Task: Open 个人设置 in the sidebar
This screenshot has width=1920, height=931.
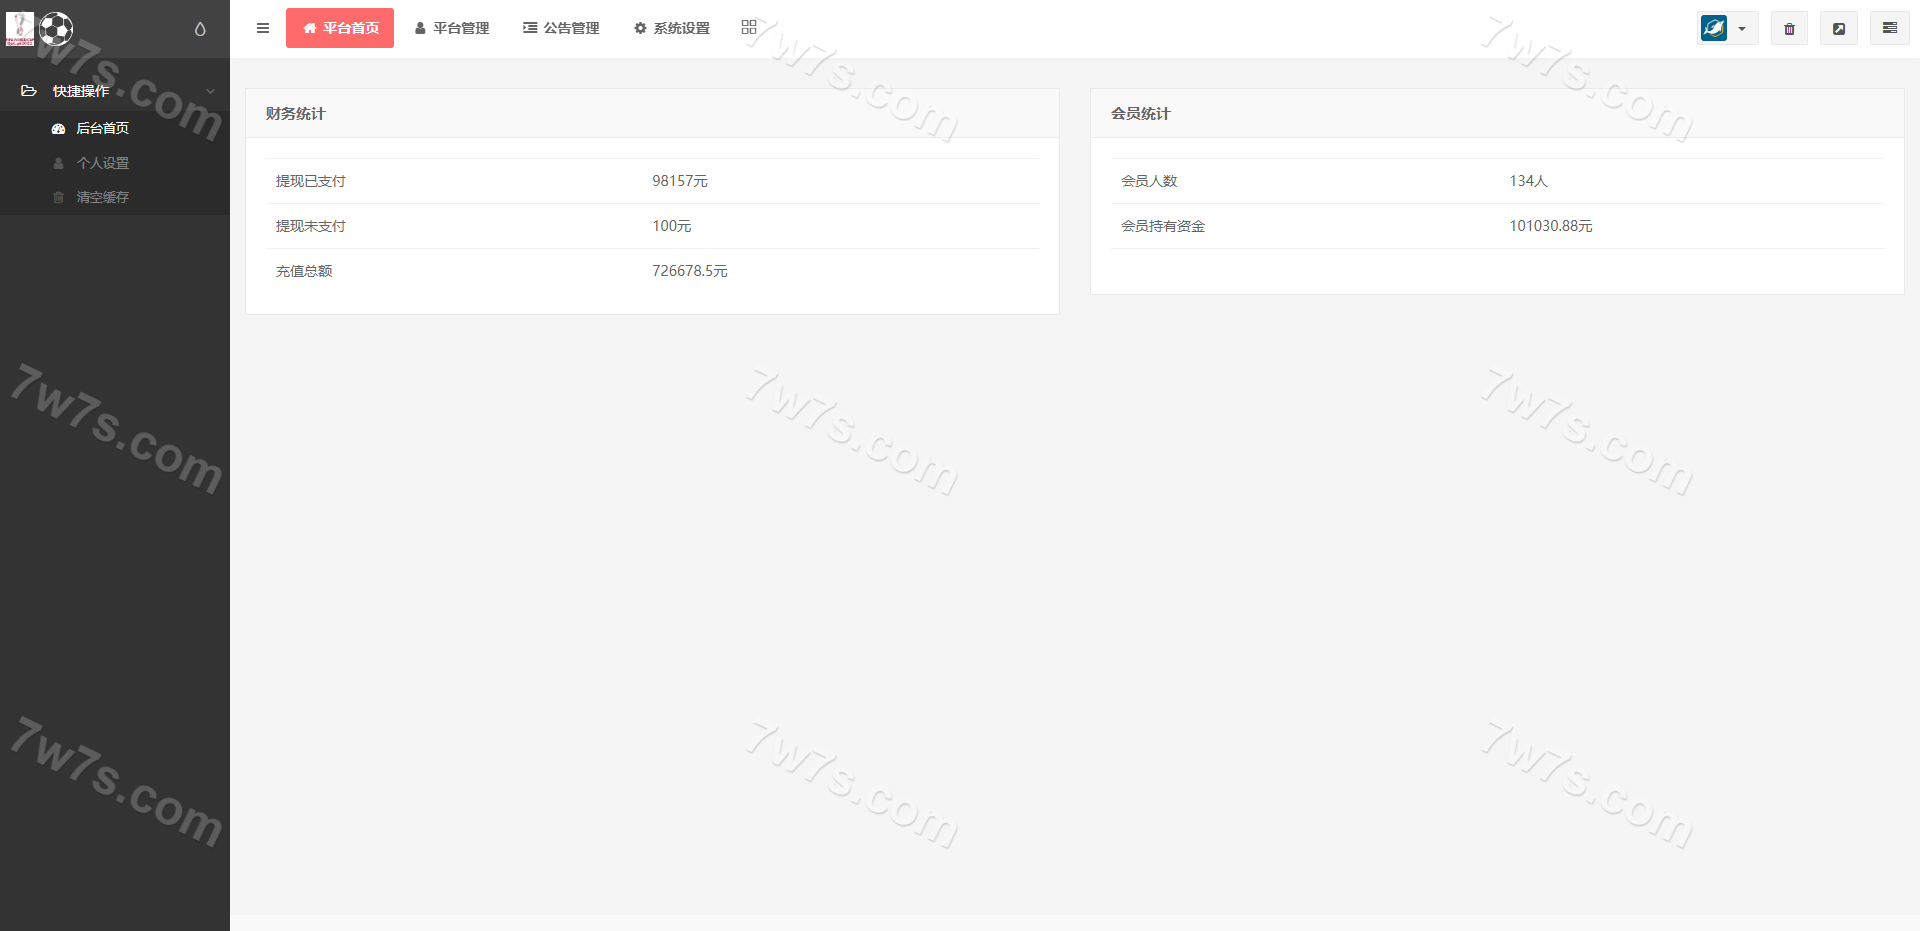Action: click(x=102, y=163)
